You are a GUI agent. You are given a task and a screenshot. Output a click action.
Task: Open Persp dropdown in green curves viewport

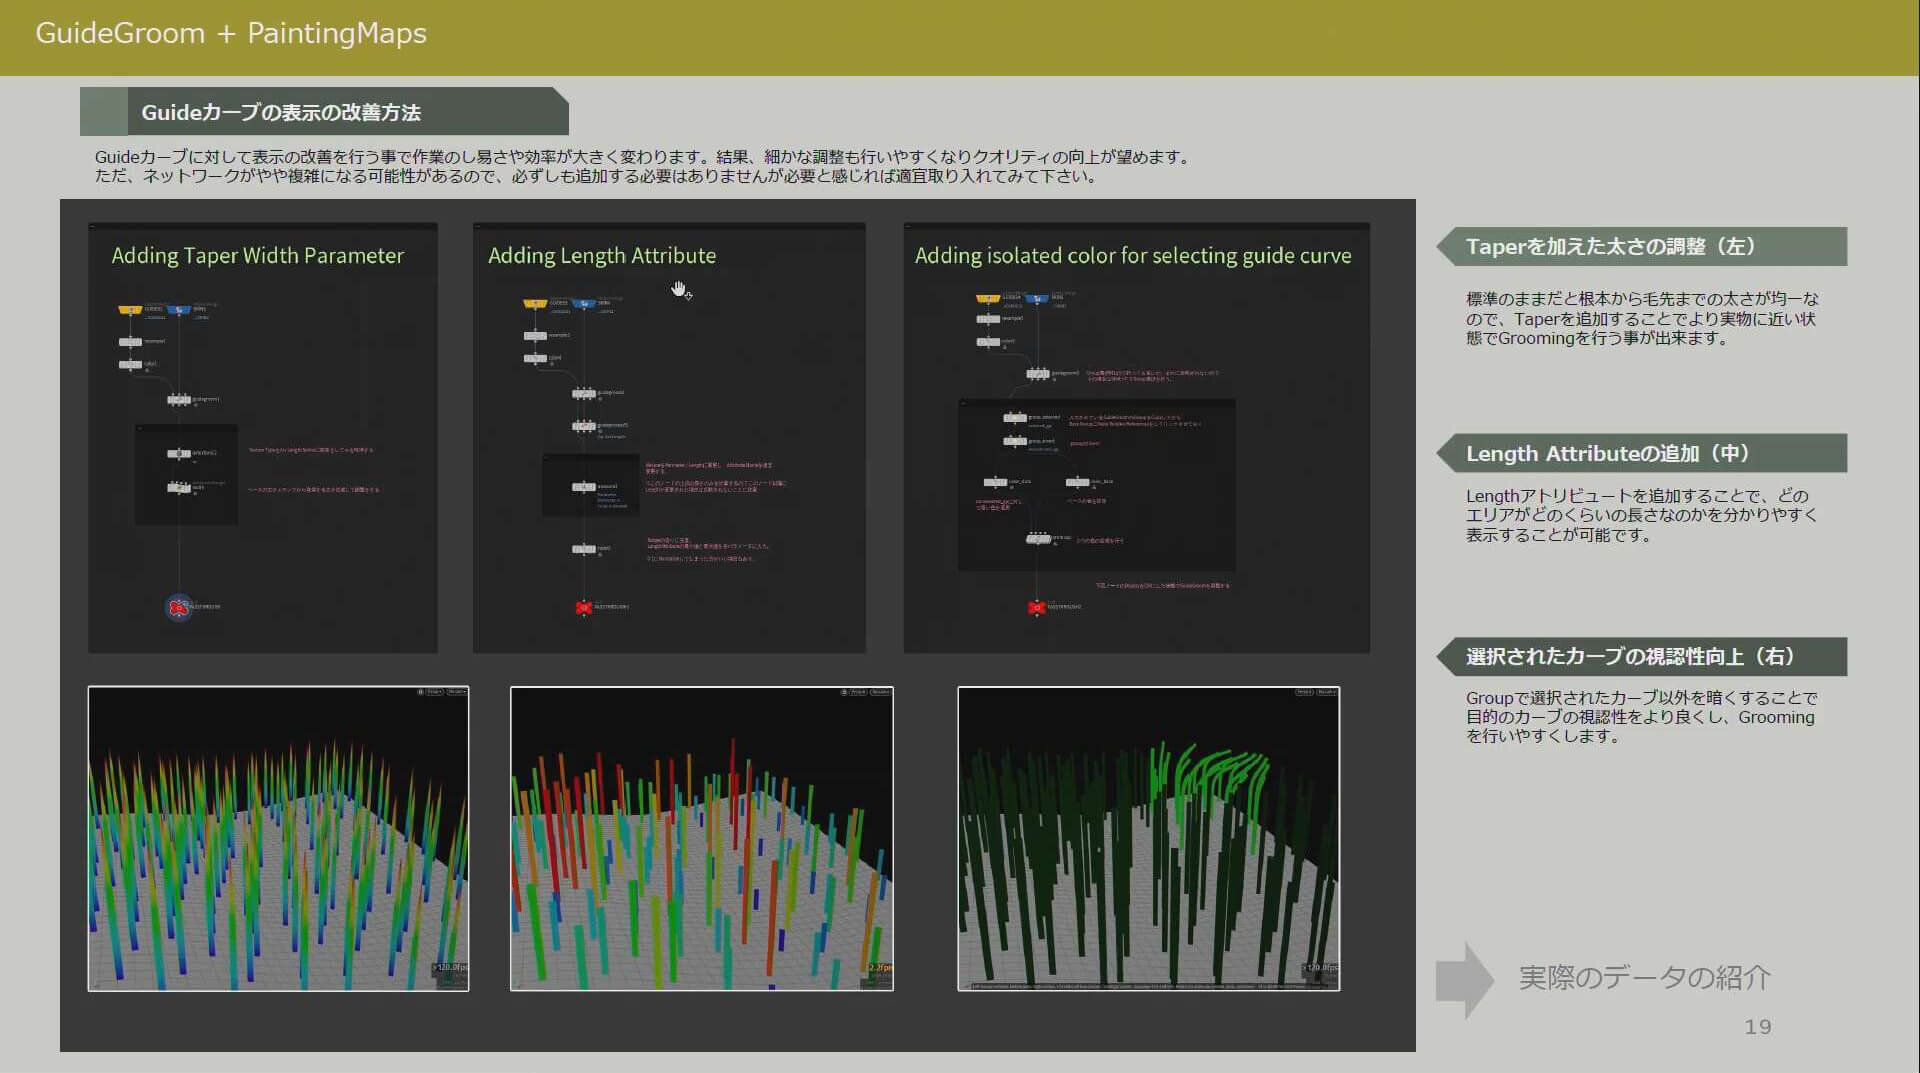[1304, 692]
